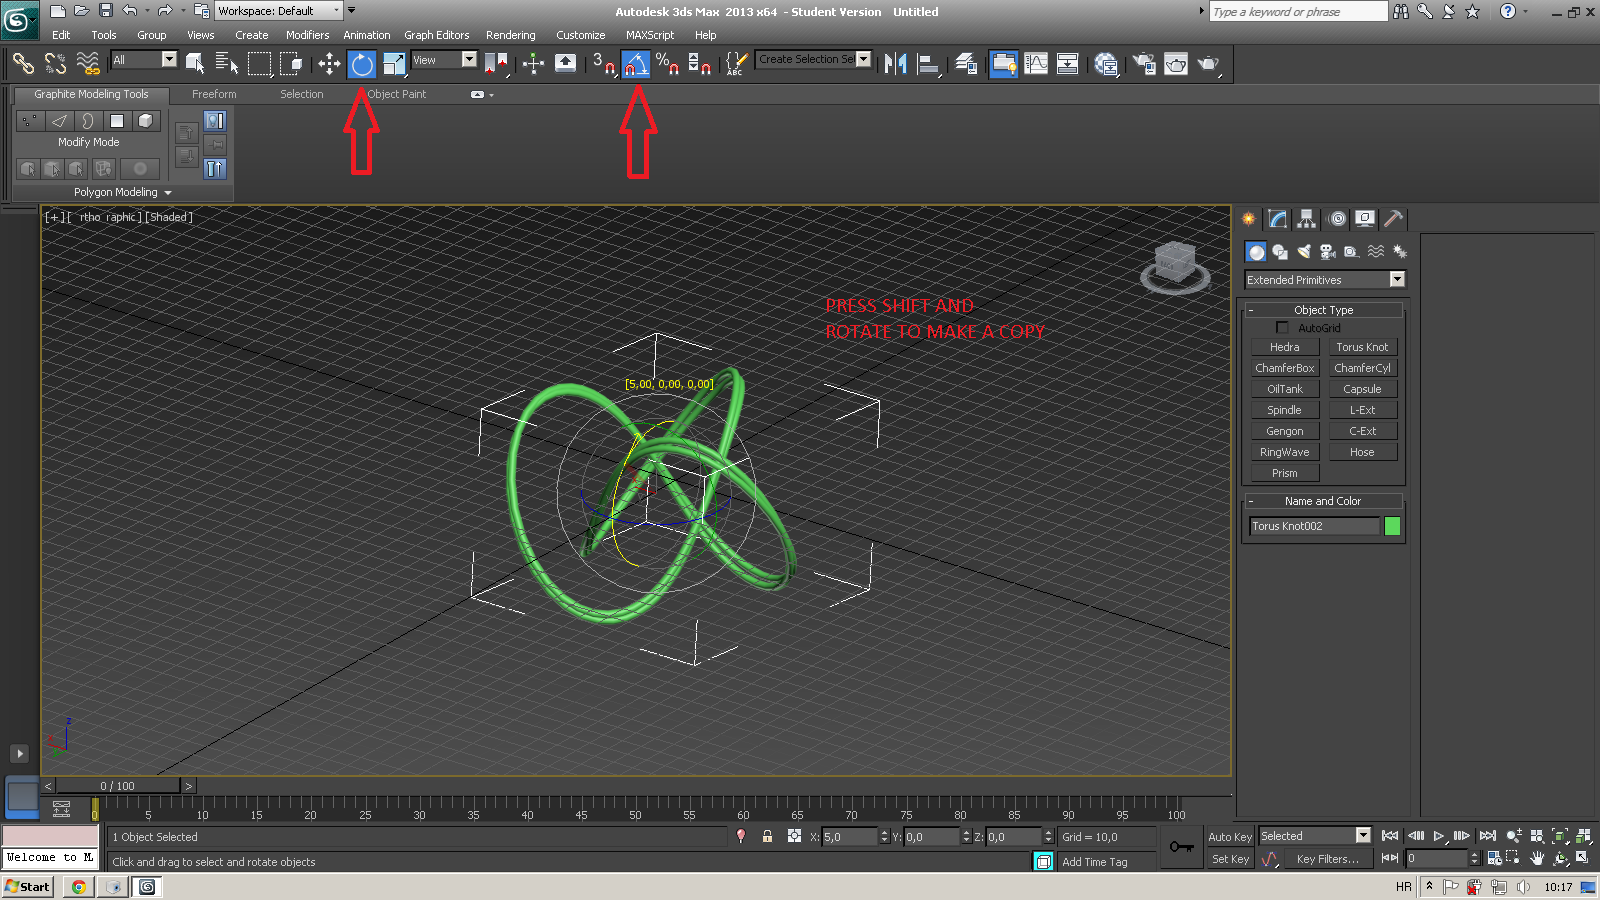The width and height of the screenshot is (1600, 900).
Task: Click the Use Pivot Point Center icon
Action: [x=496, y=64]
